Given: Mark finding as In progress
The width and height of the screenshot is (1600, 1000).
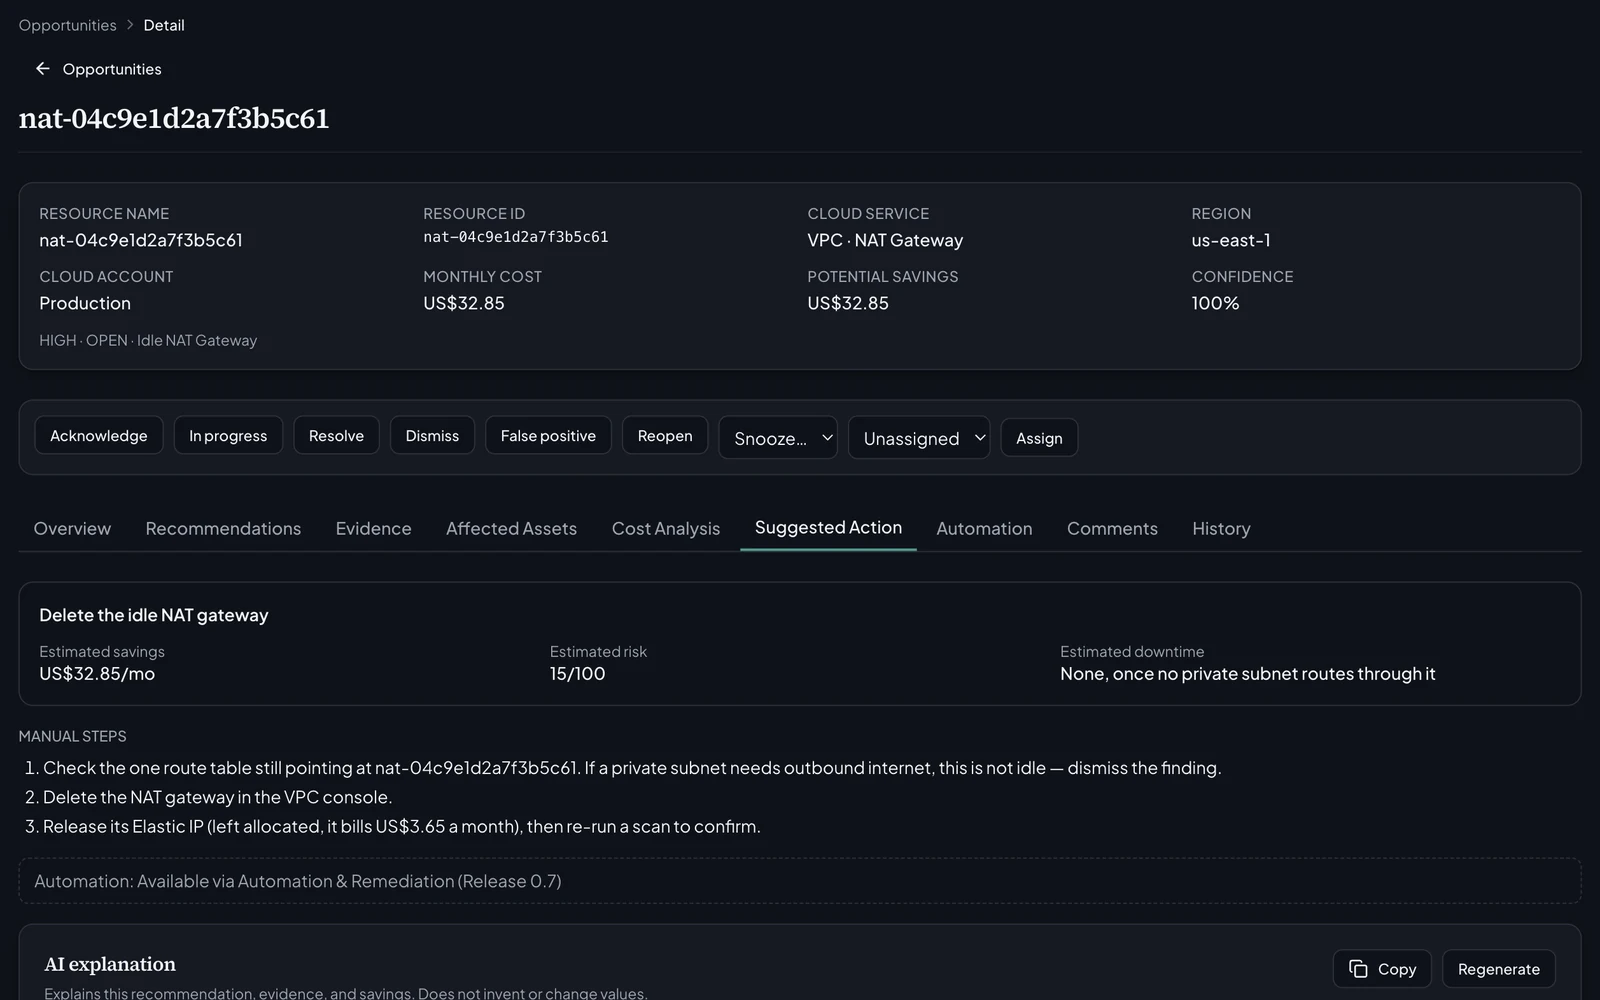Looking at the screenshot, I should tap(228, 436).
